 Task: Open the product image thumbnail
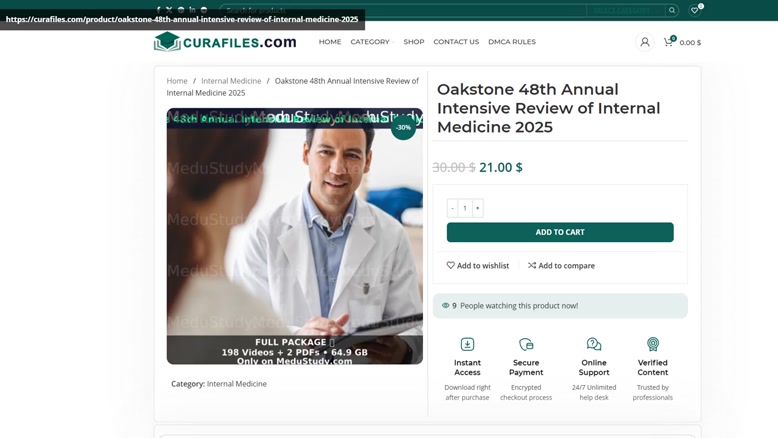click(295, 236)
